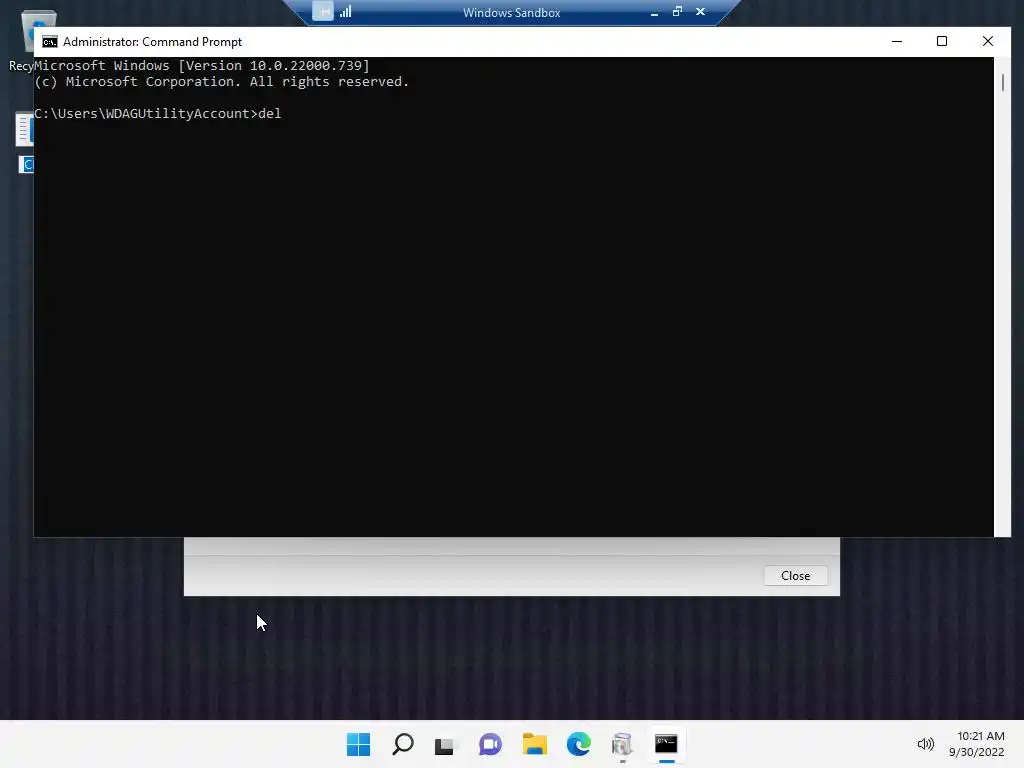The image size is (1024, 768).
Task: Launch the Chat app from taskbar
Action: click(490, 744)
